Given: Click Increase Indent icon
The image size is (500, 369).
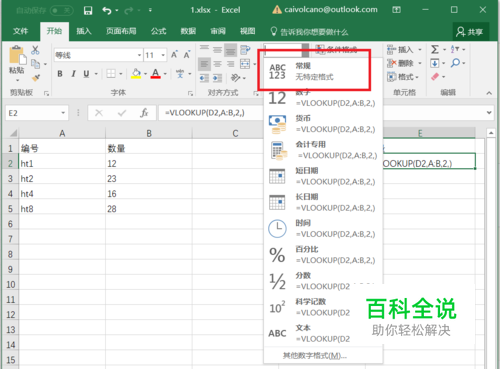Looking at the screenshot, I should tap(217, 78).
